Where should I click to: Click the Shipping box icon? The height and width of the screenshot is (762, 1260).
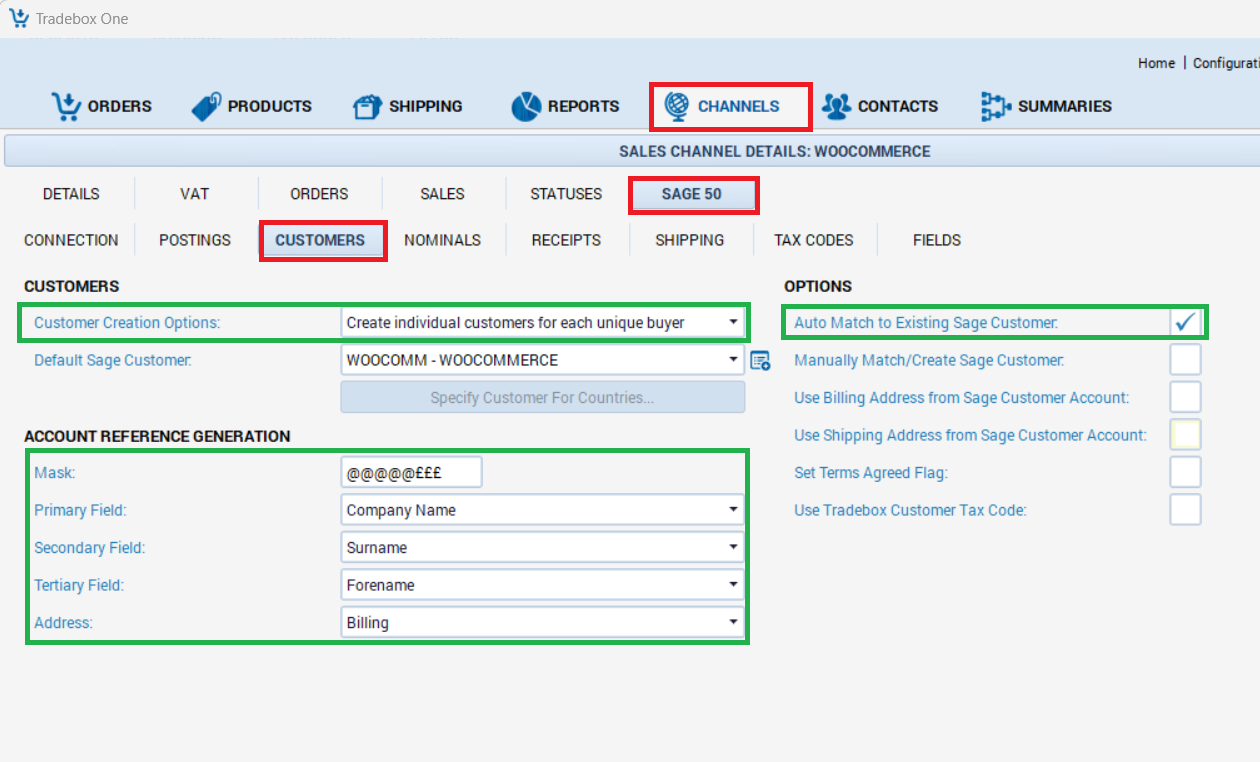[367, 106]
